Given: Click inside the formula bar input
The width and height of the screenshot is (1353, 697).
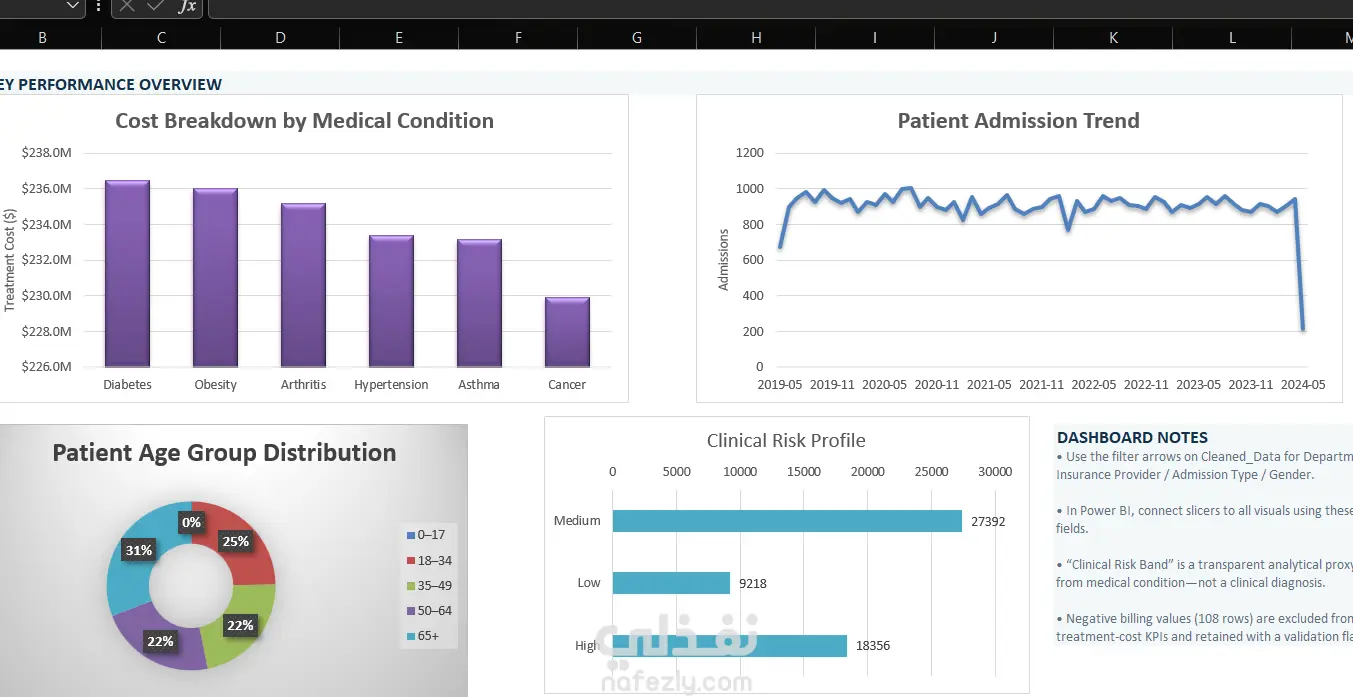Looking at the screenshot, I should tap(780, 7).
